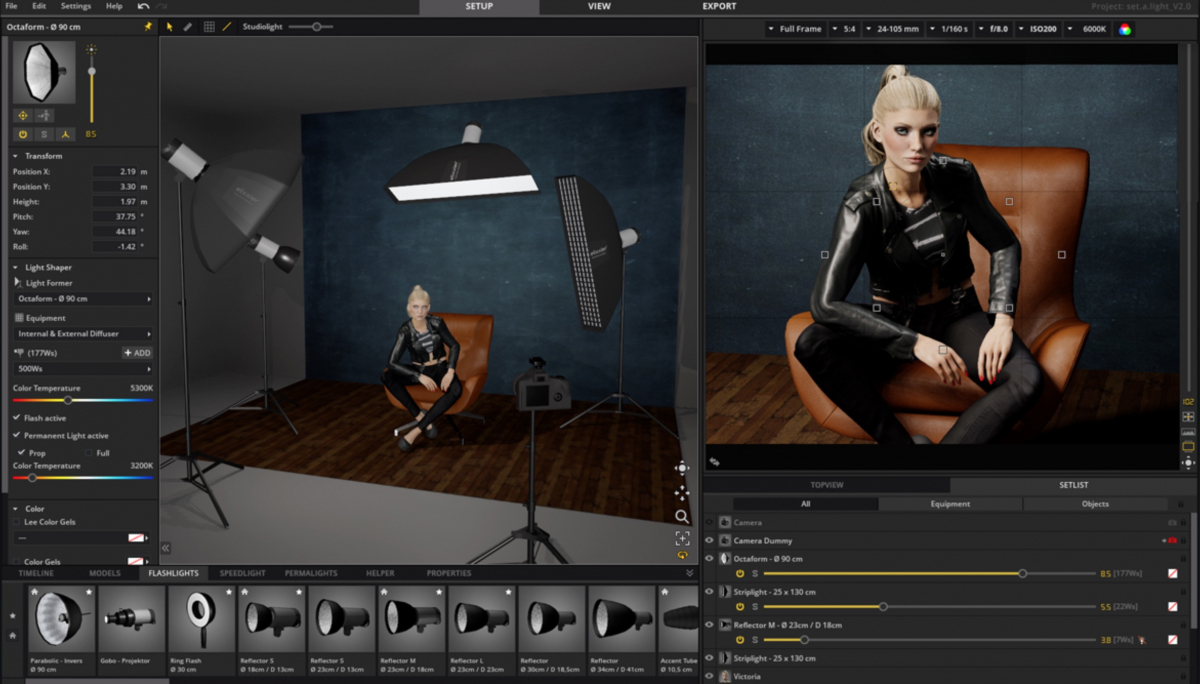1200x684 pixels.
Task: Click the Equipment filter button in setlist
Action: pos(949,504)
